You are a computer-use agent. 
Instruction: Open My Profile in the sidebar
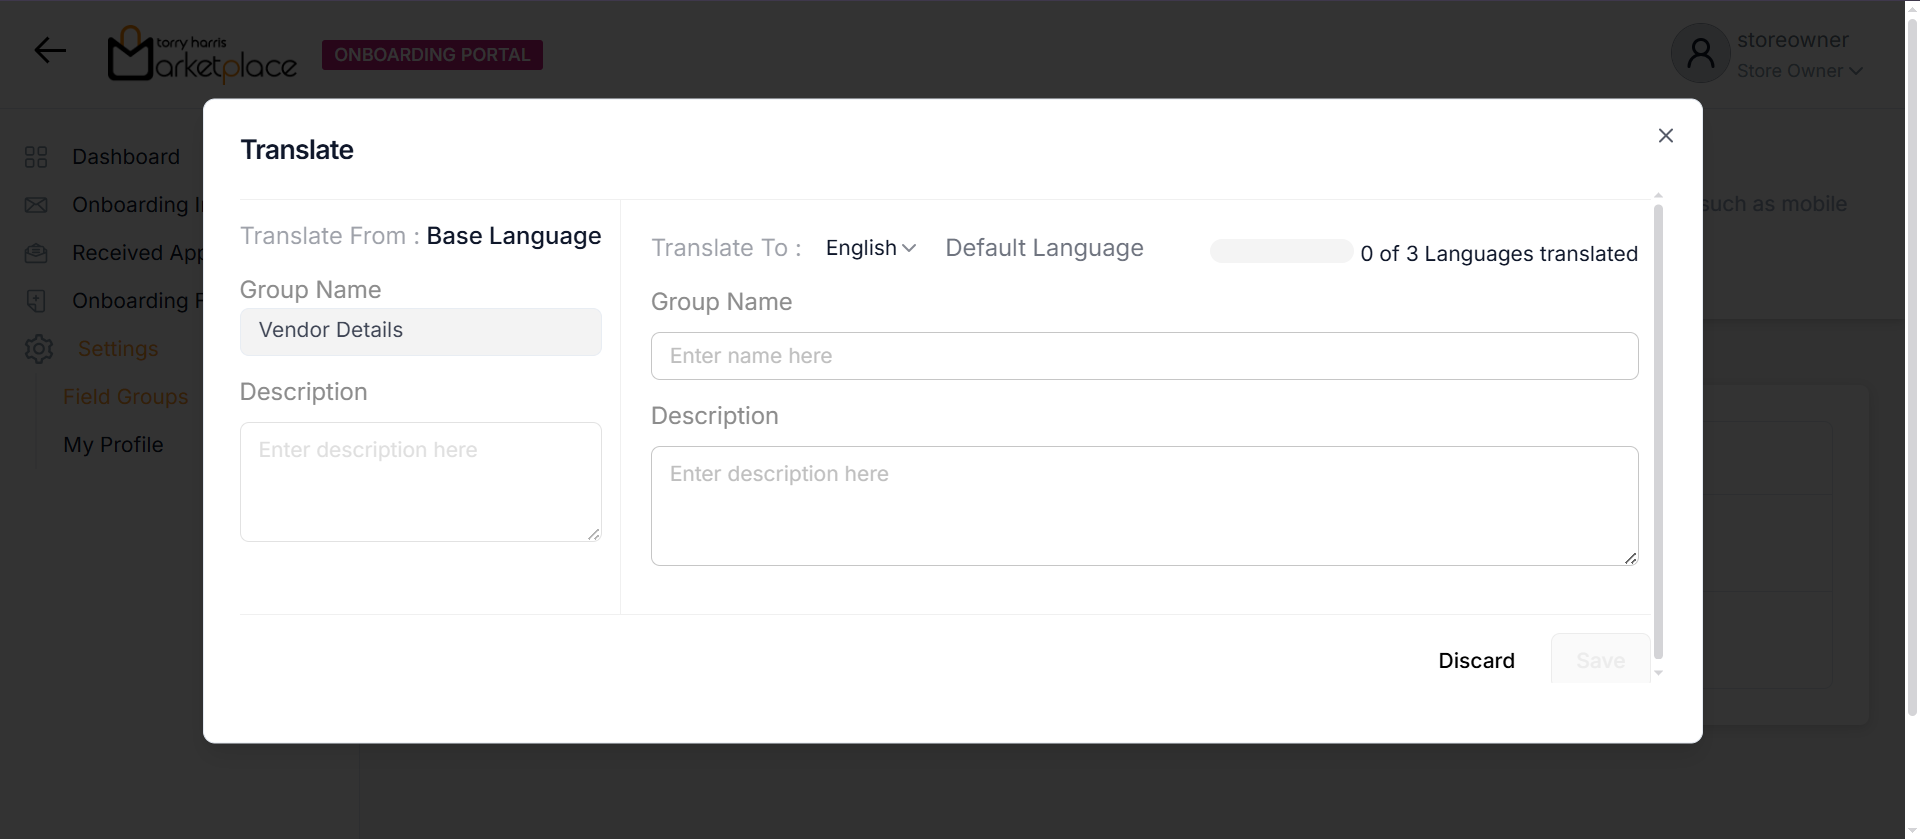click(113, 445)
